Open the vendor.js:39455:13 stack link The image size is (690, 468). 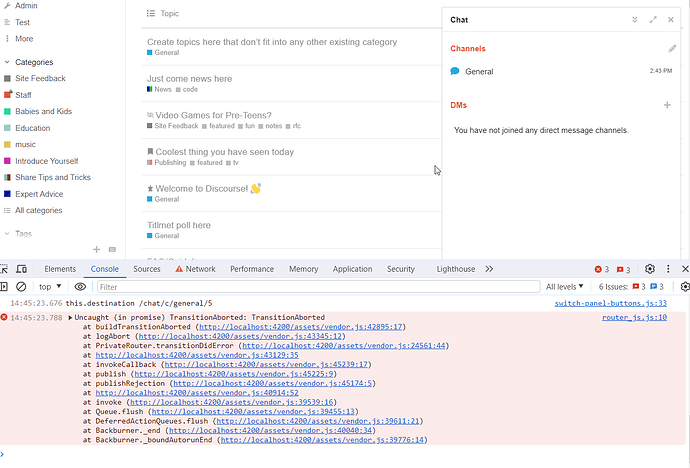(x=253, y=412)
